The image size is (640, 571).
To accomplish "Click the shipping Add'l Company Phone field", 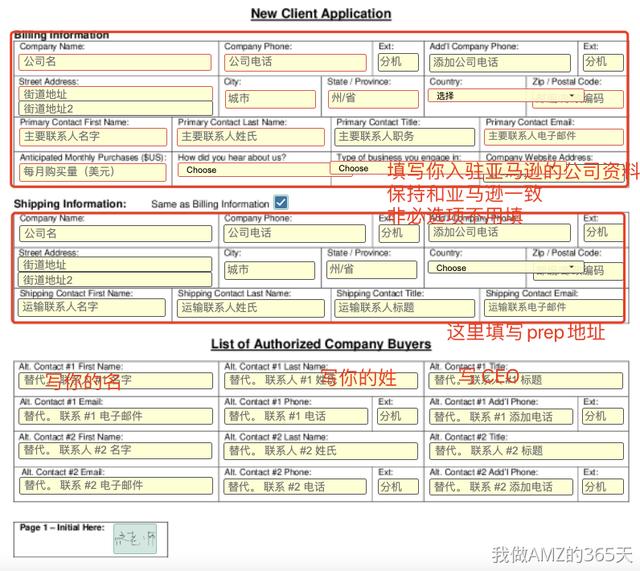I will (500, 233).
